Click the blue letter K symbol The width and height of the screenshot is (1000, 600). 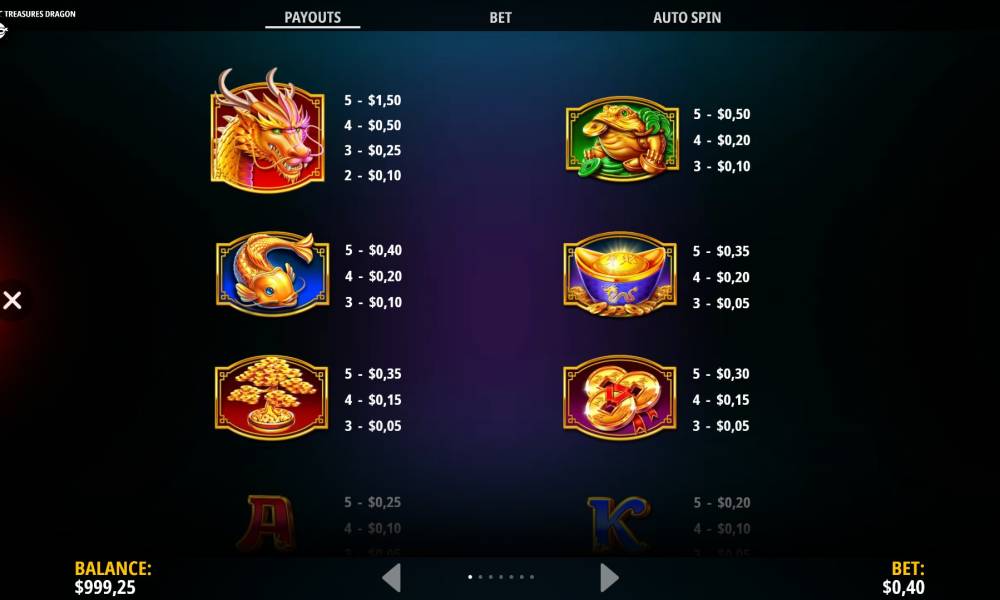click(x=617, y=523)
